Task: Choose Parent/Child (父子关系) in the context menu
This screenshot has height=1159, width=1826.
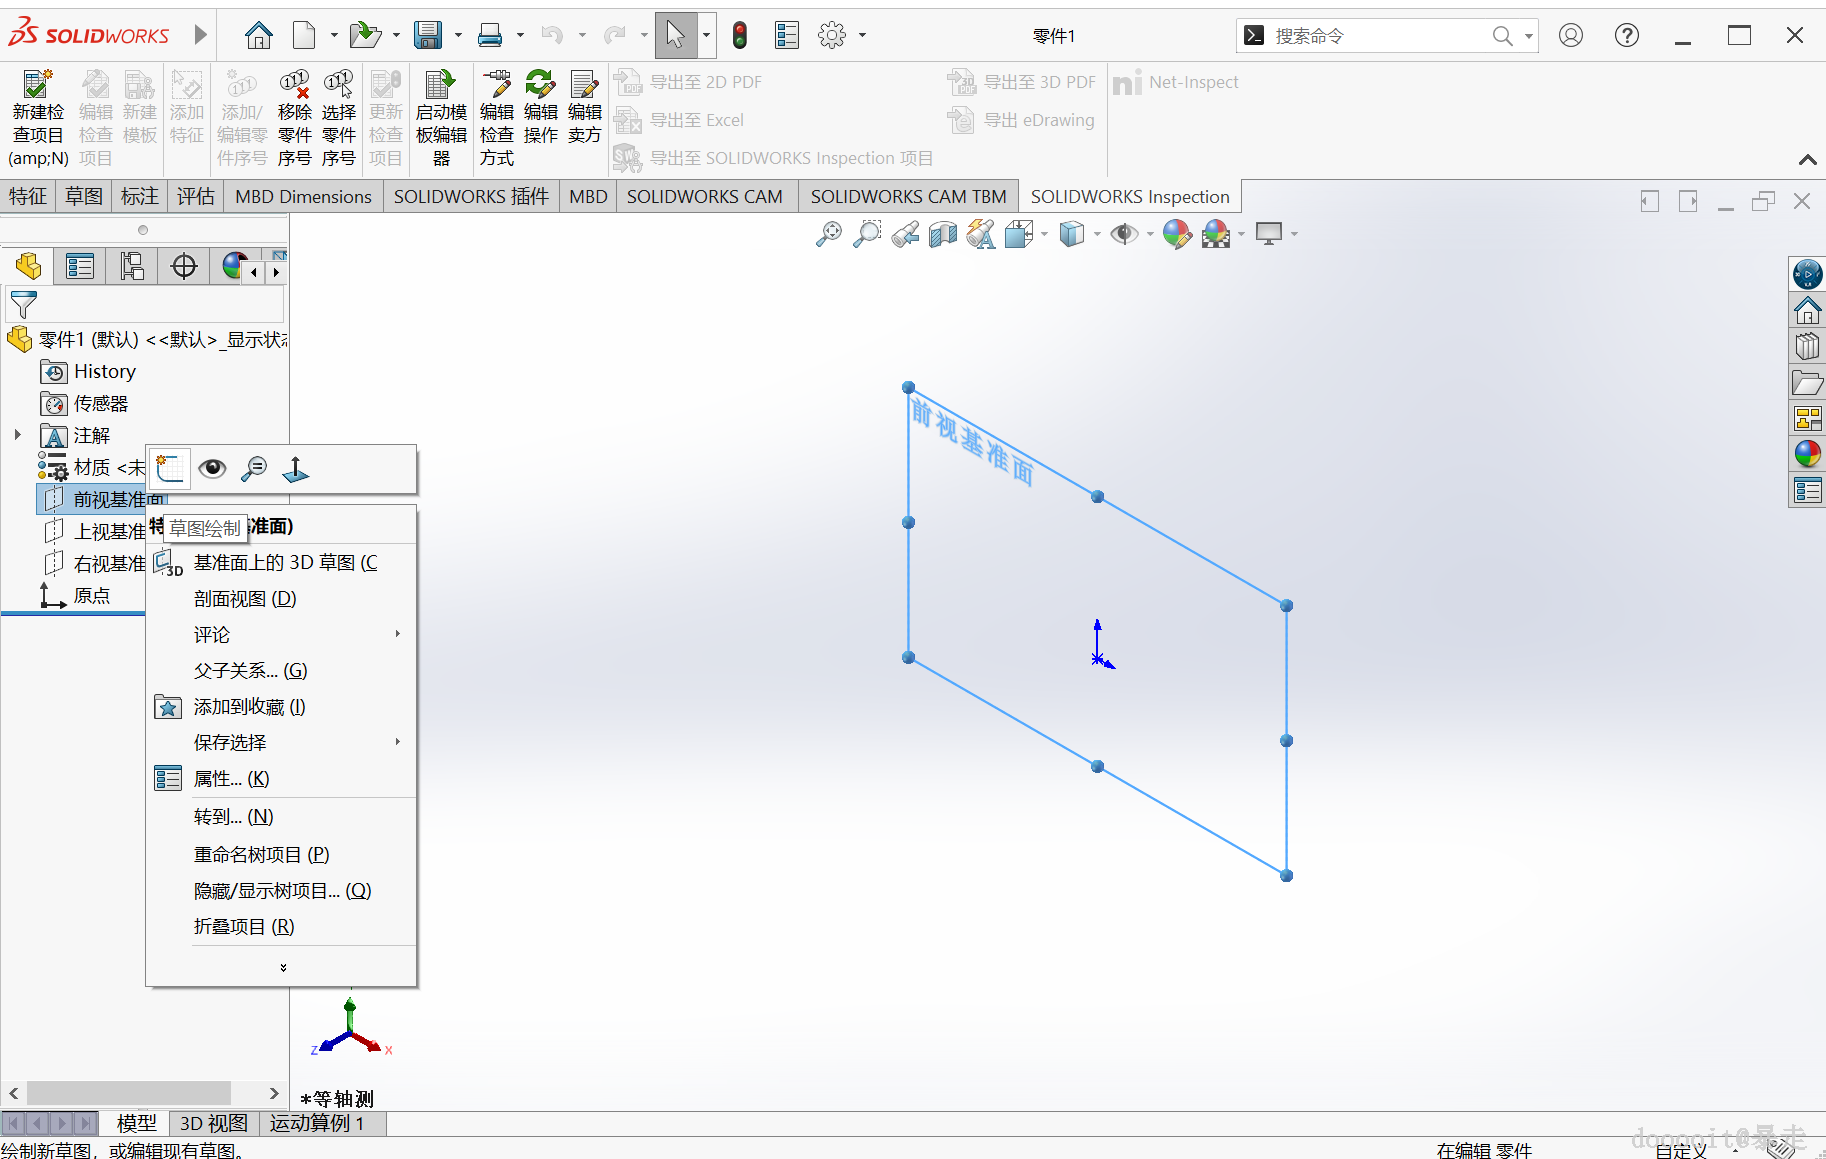Action: 284,670
